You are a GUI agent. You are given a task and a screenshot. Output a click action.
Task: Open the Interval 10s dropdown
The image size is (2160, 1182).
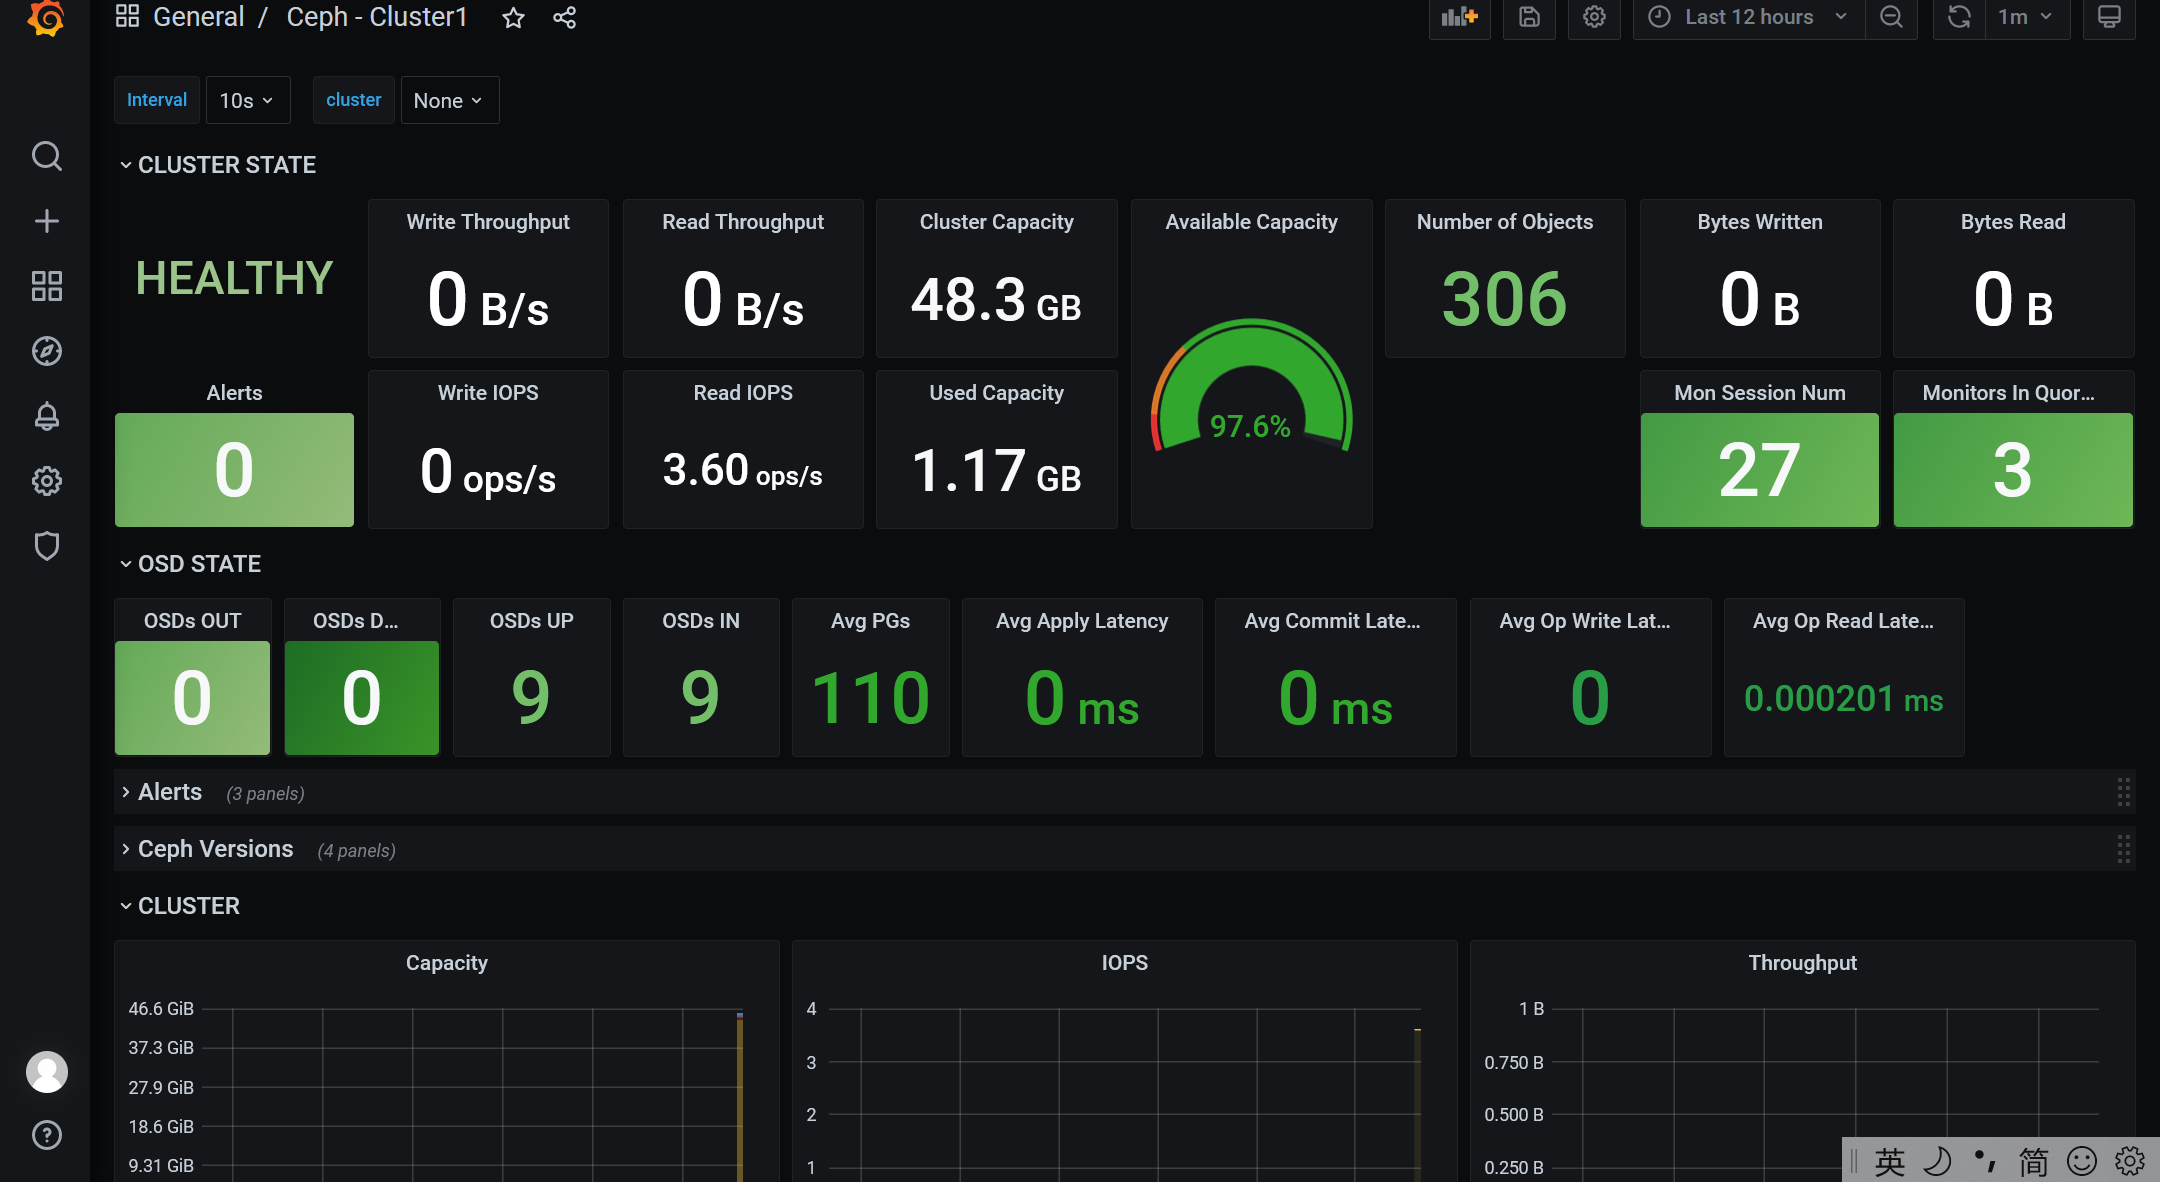pyautogui.click(x=247, y=100)
